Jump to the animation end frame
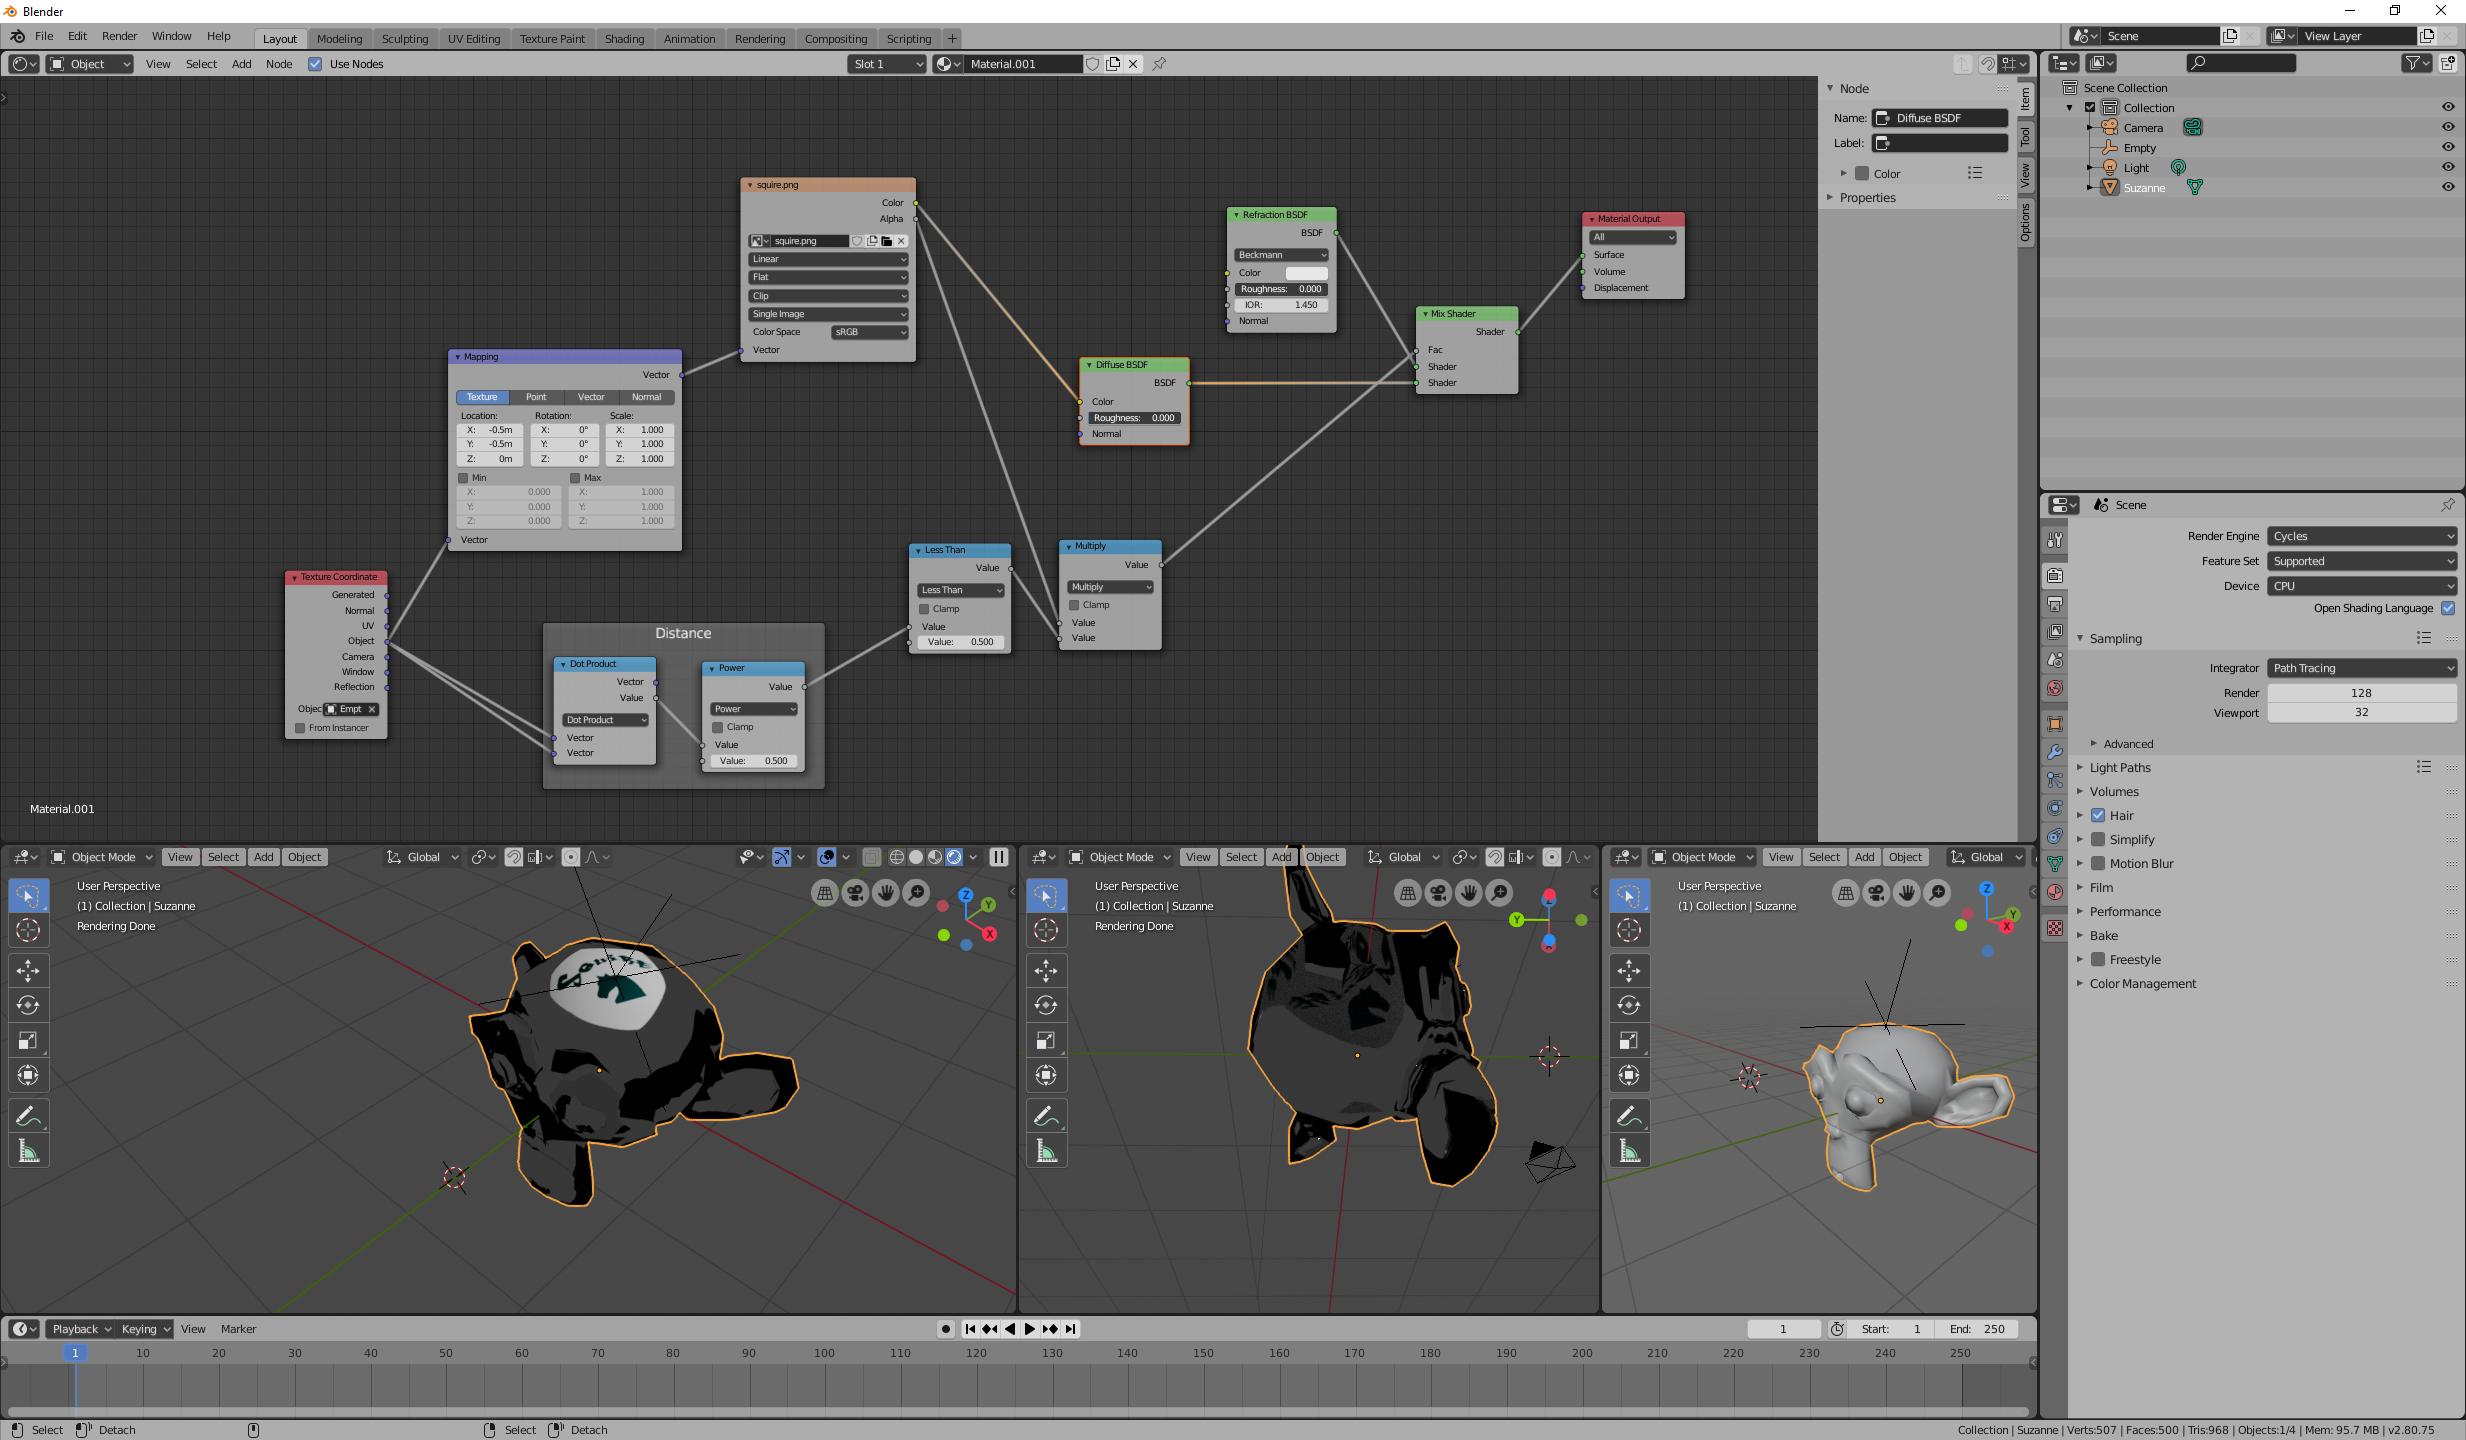2466x1440 pixels. click(1071, 1329)
